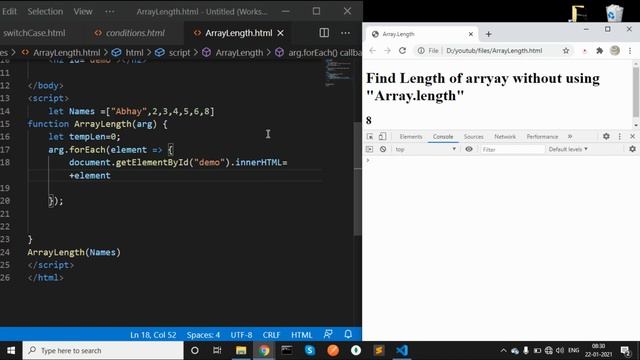The image size is (640, 360).
Task: Open the Chrome extensions puzzle icon
Action: (x=600, y=51)
